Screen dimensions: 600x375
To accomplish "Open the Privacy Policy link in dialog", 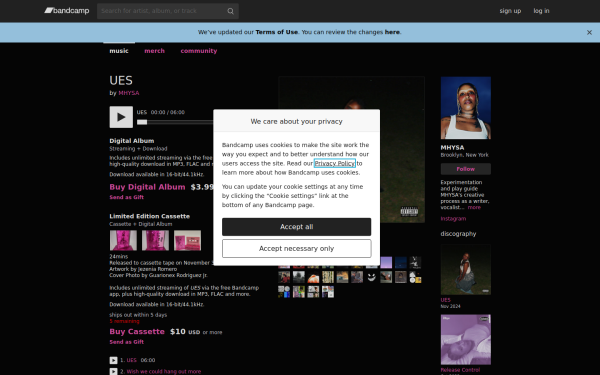I will click(x=335, y=163).
